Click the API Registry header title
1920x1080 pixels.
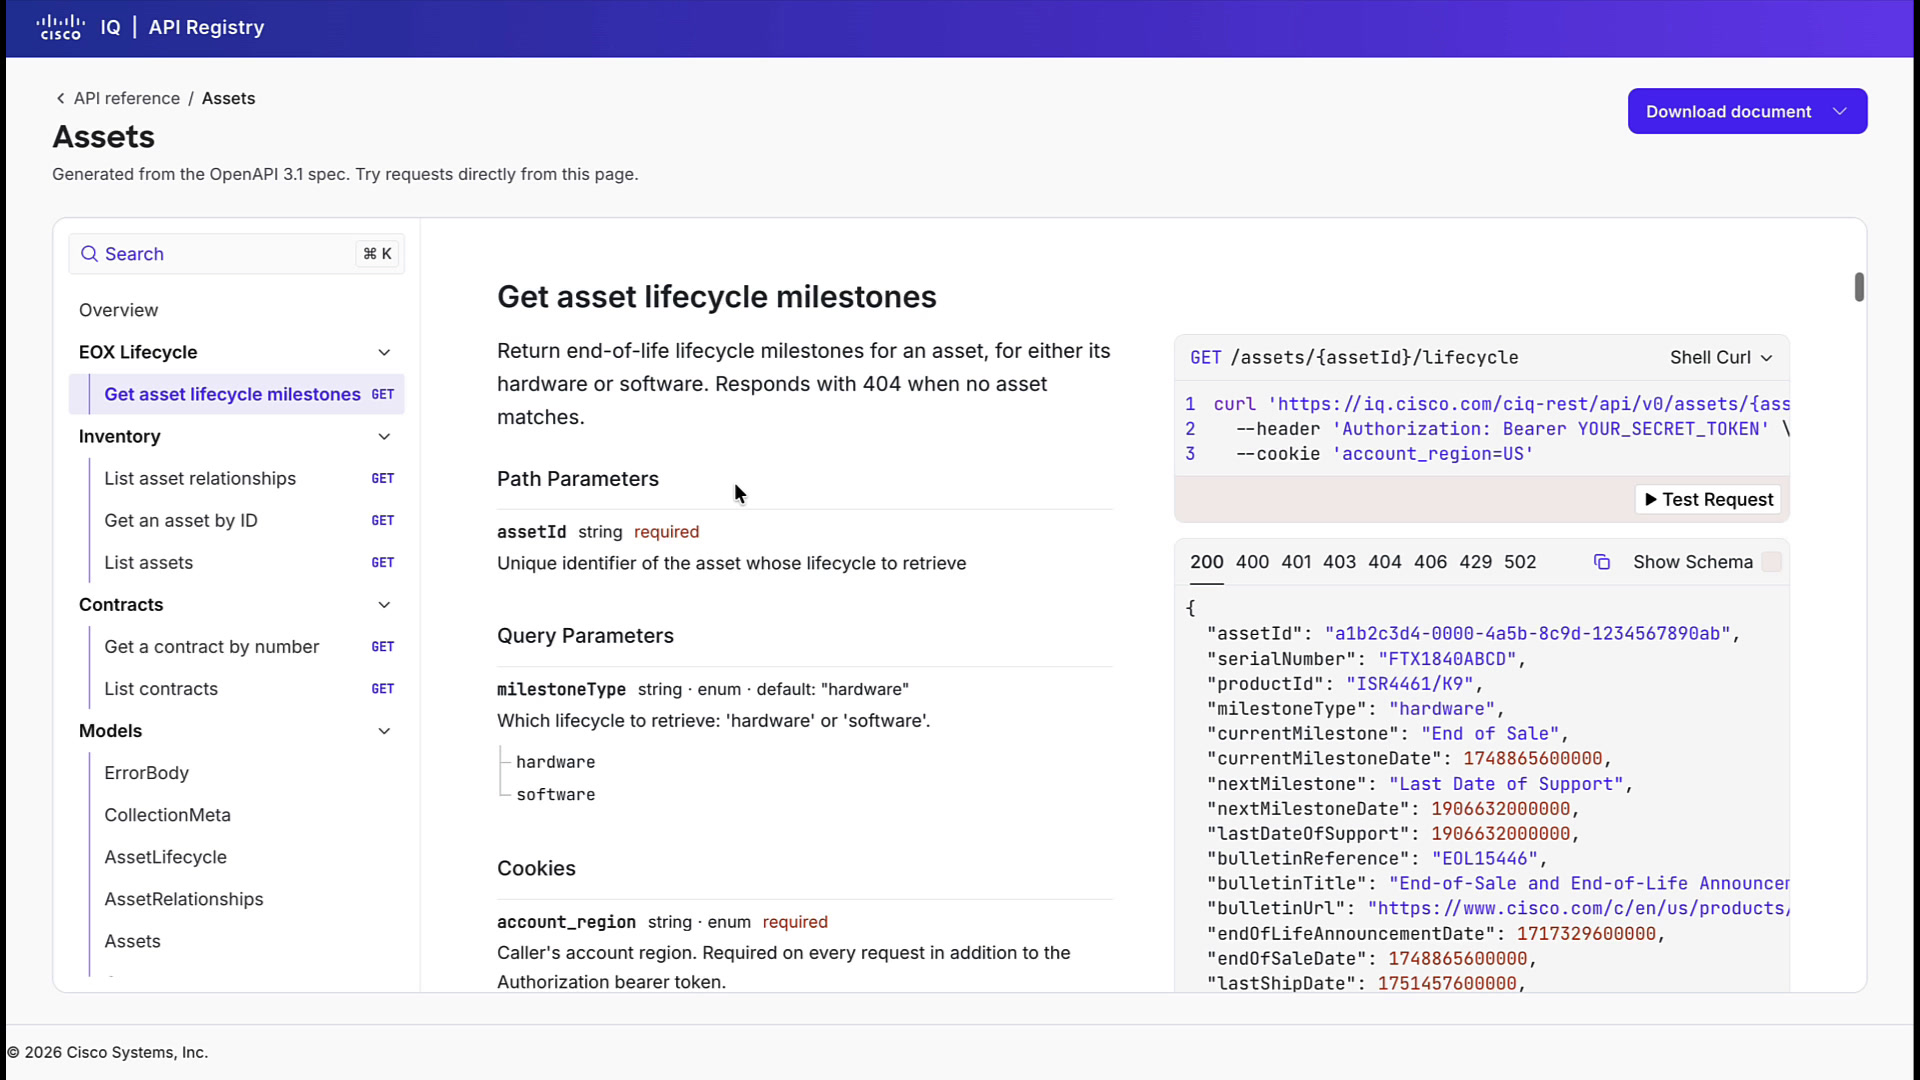(x=206, y=27)
